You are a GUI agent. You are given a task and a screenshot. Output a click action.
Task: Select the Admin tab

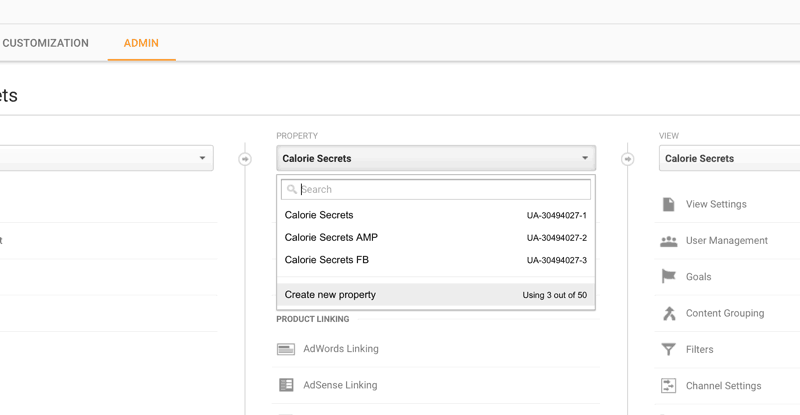141,43
